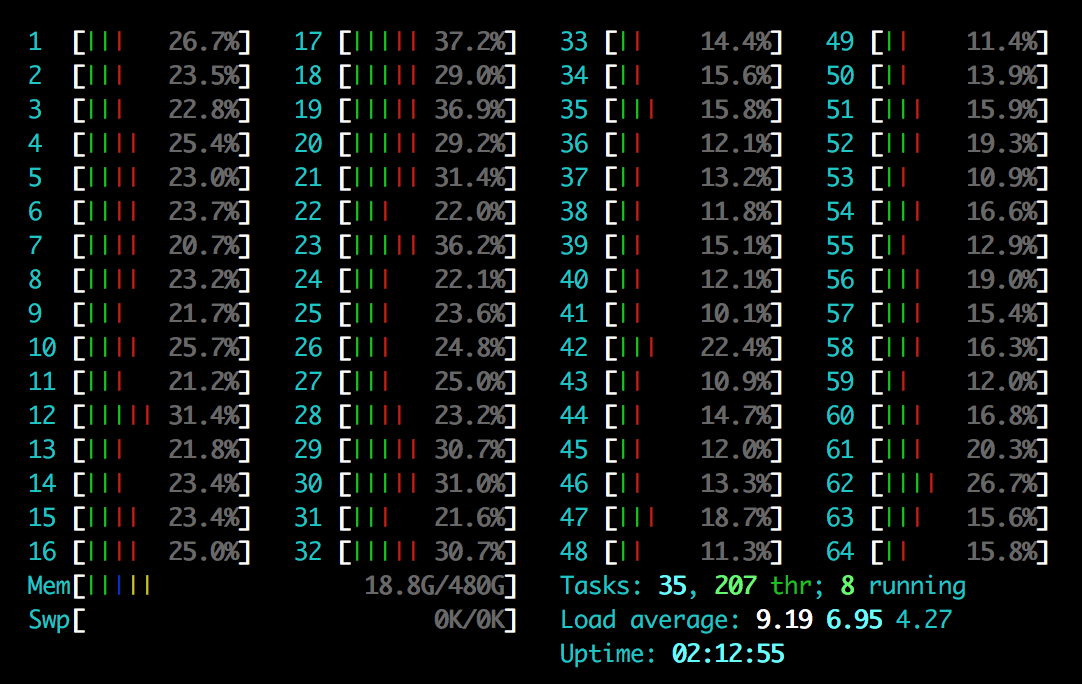
Task: Click the thread count 207
Action: (735, 586)
